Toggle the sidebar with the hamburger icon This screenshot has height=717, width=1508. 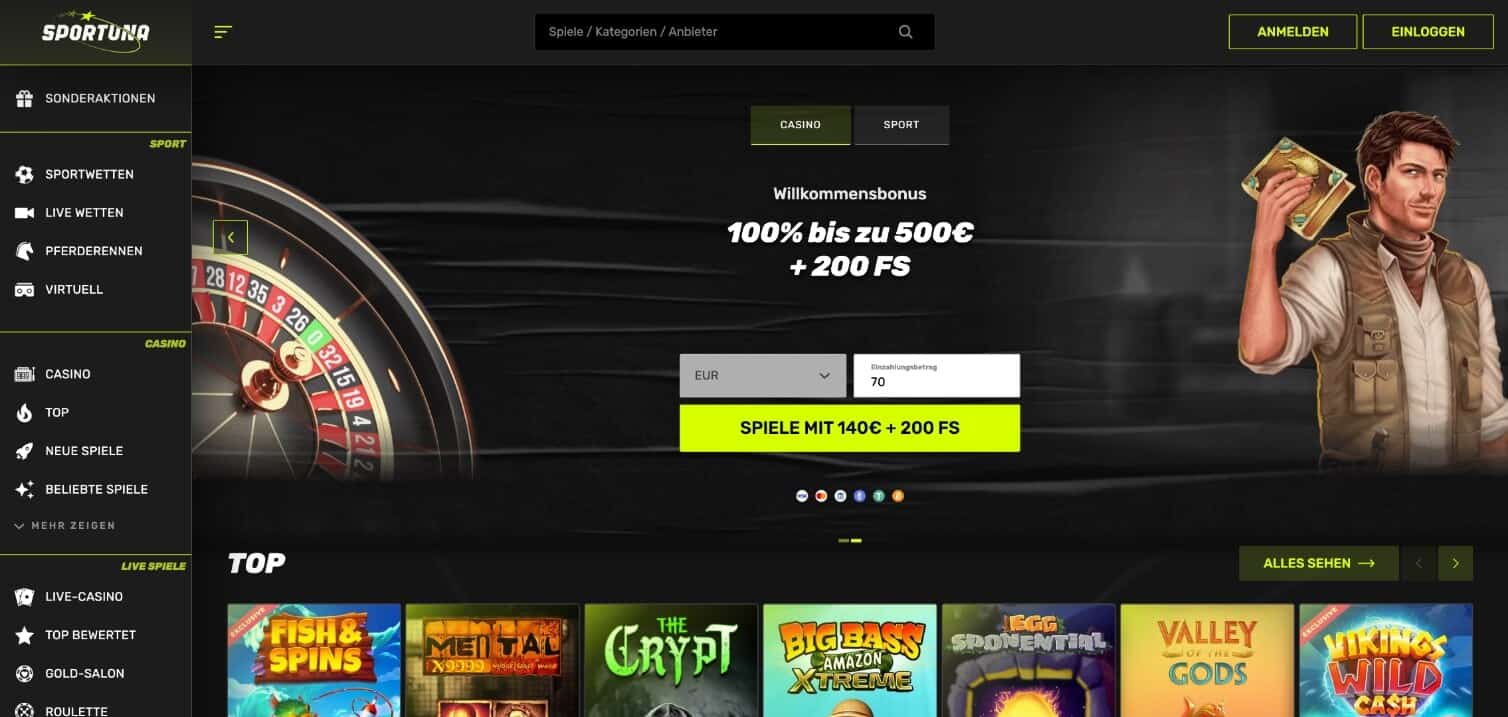[223, 32]
